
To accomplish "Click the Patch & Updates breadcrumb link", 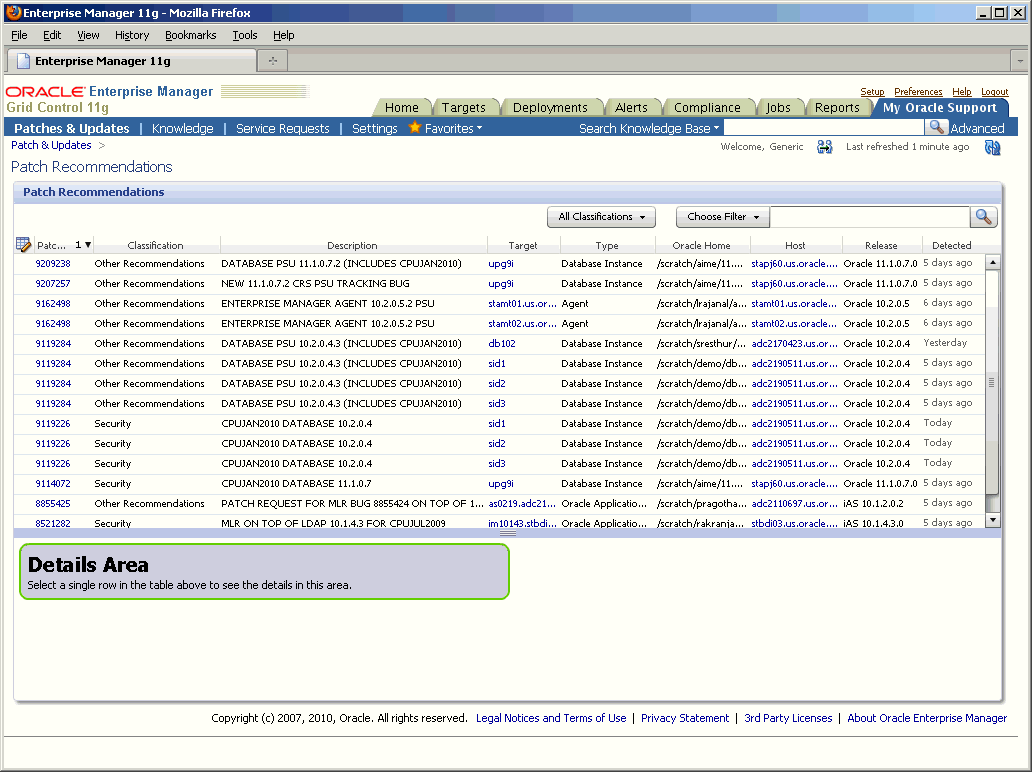I will 51,145.
